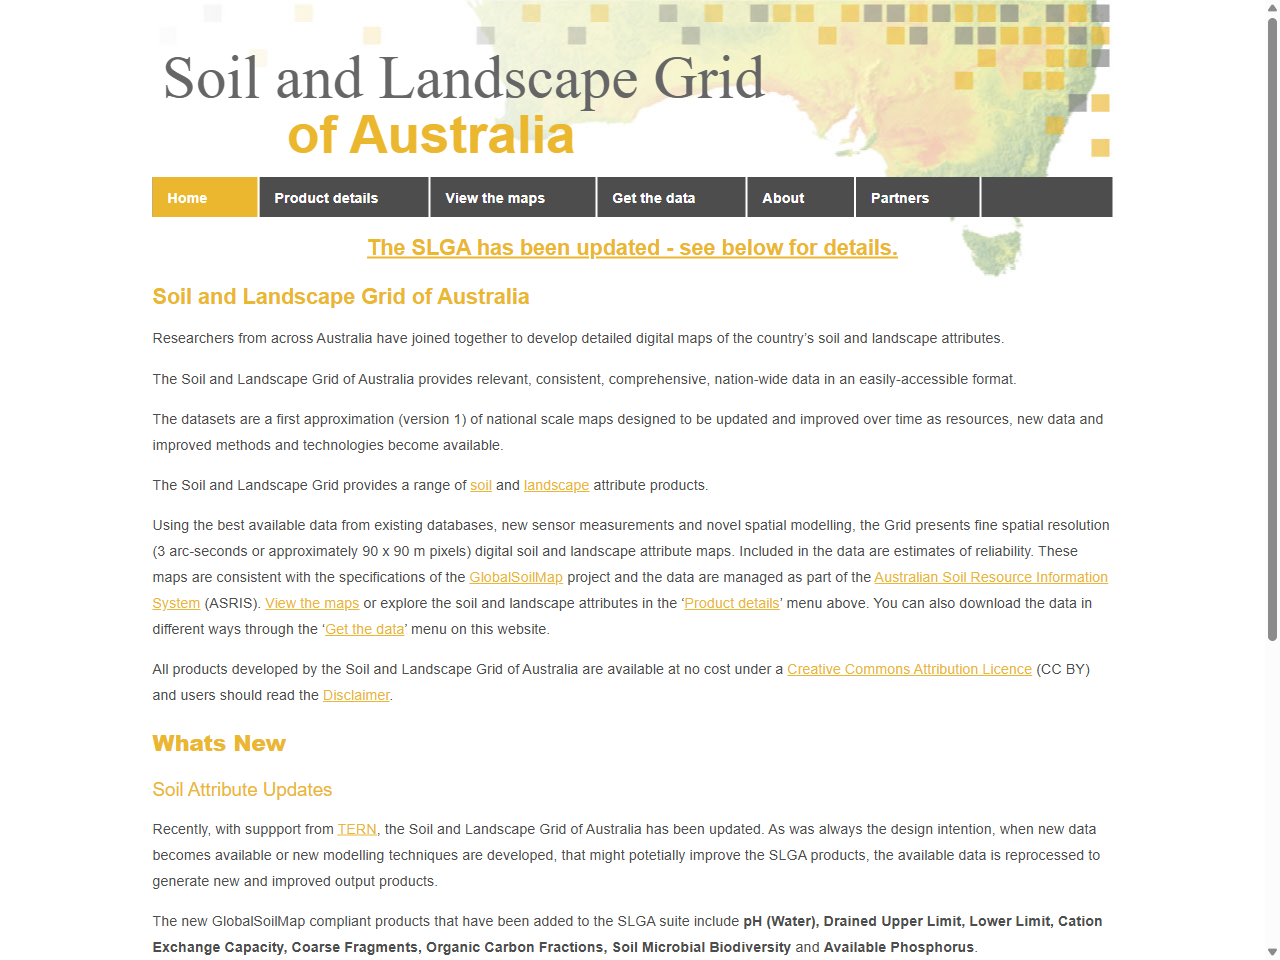Open the Product details inline link

(732, 603)
